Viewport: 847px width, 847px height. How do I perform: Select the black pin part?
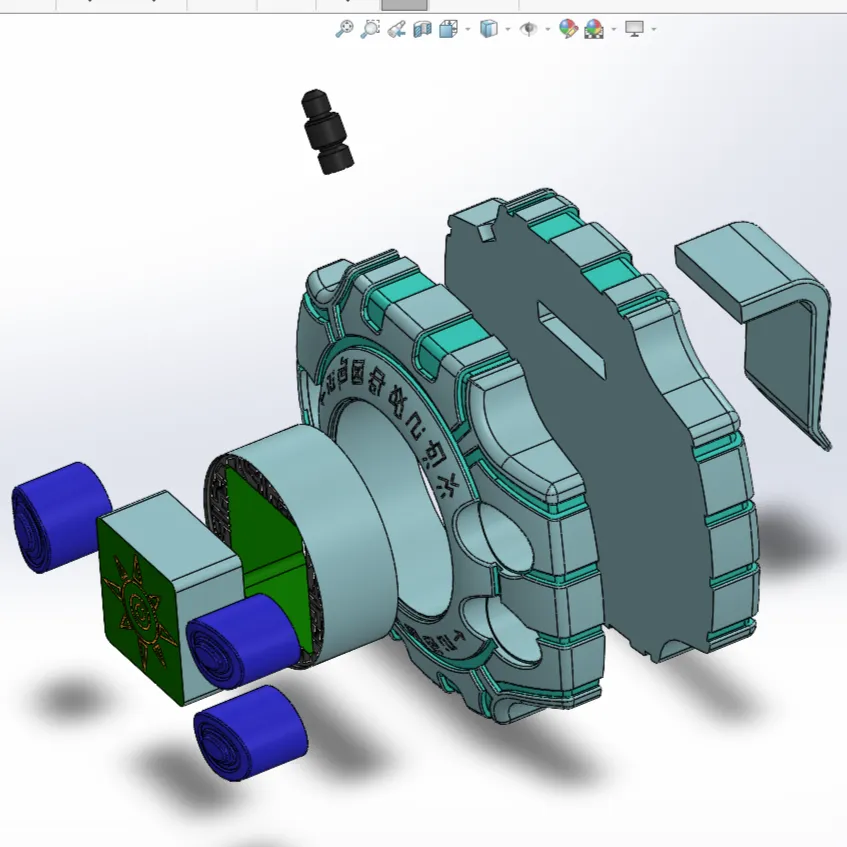tap(328, 132)
